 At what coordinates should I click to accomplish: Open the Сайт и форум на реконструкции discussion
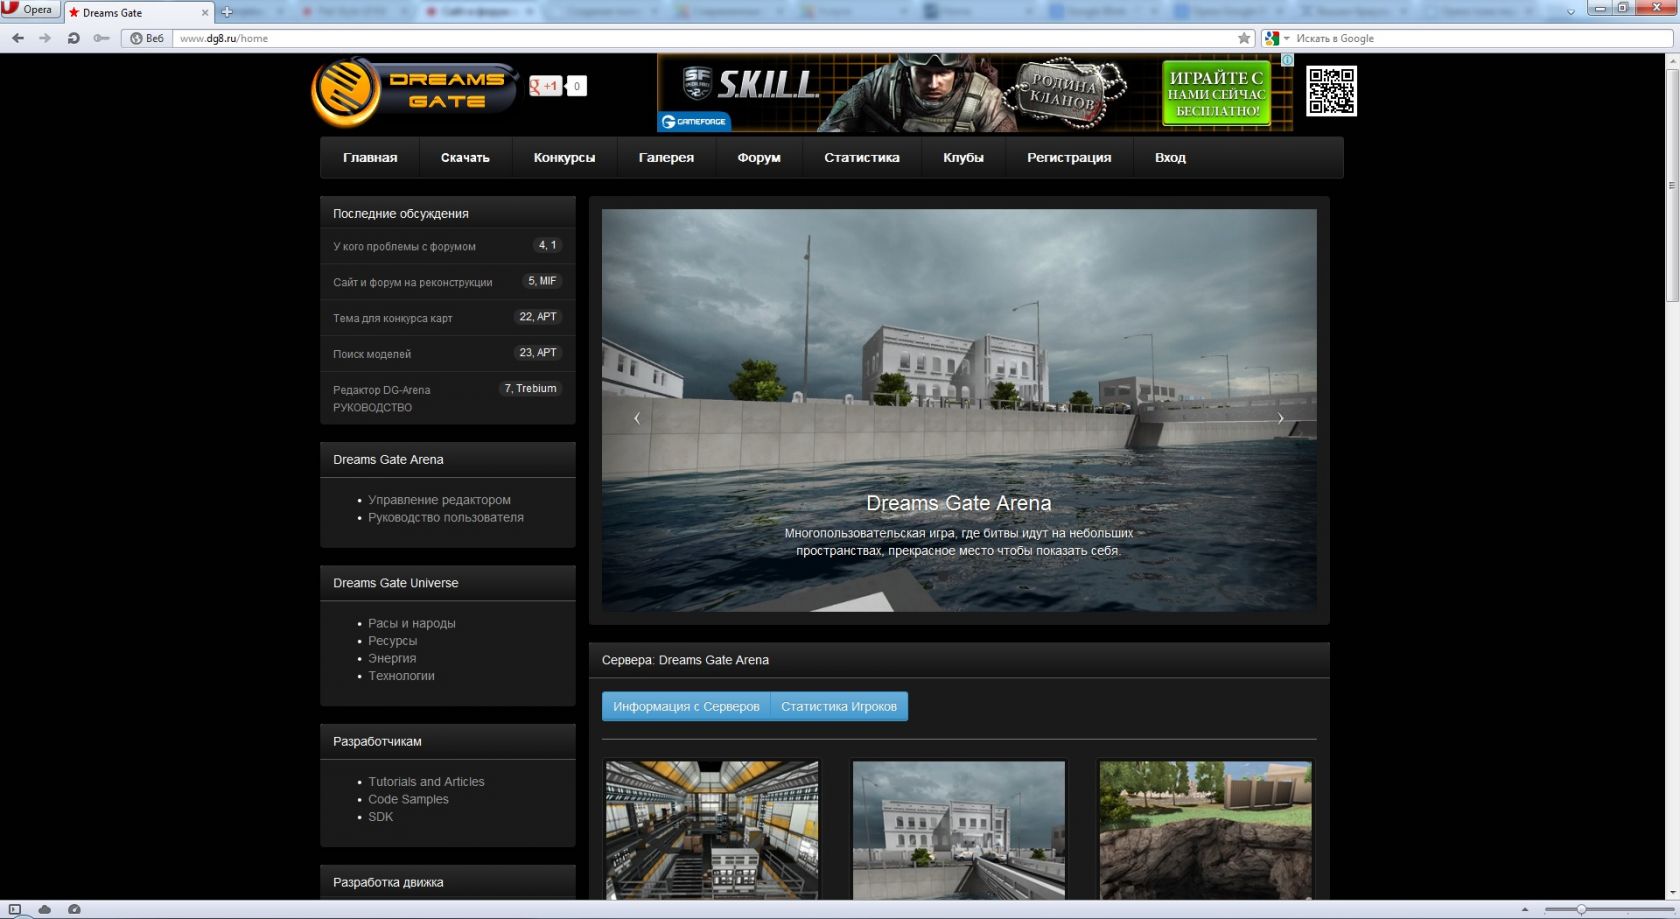(412, 283)
